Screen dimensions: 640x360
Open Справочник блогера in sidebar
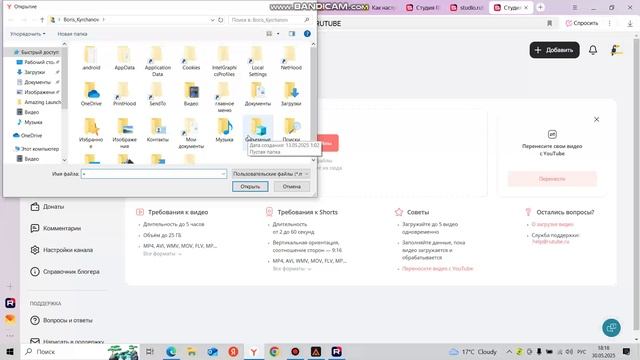click(65, 271)
